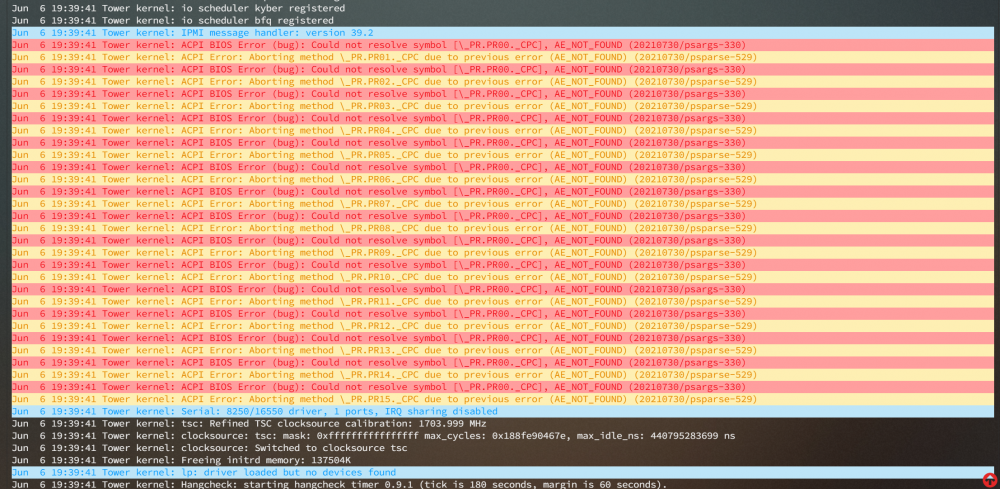Select the 'Switched to clocksource tsc' line
This screenshot has height=489, width=1000.
503,448
